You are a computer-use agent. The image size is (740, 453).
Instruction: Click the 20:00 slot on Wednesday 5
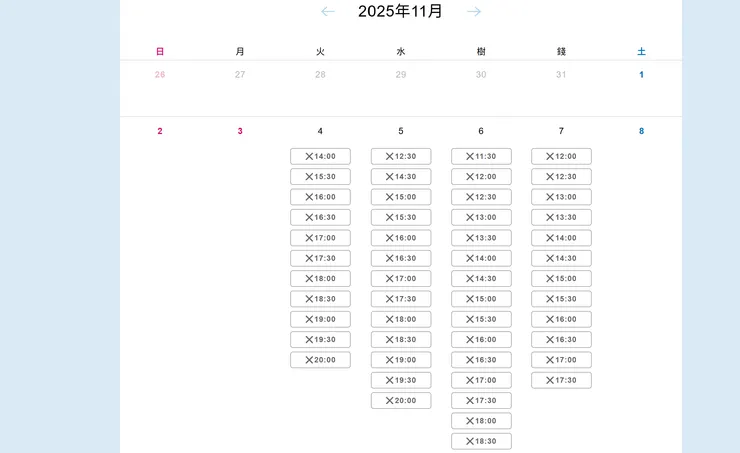401,401
